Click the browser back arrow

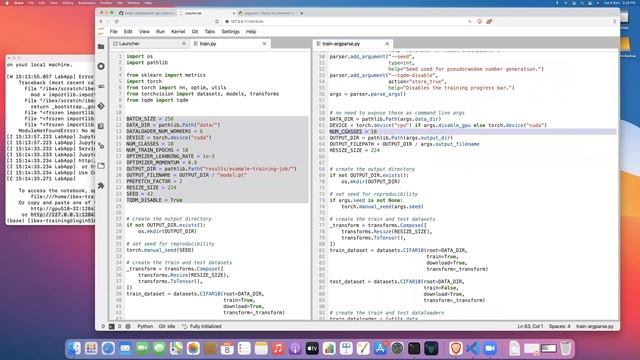101,21
